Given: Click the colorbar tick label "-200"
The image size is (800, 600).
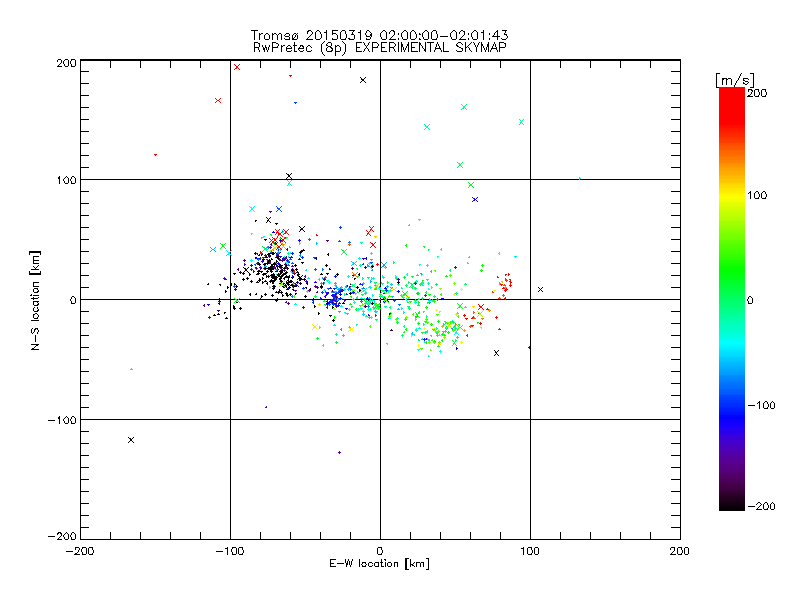Looking at the screenshot, I should point(761,506).
